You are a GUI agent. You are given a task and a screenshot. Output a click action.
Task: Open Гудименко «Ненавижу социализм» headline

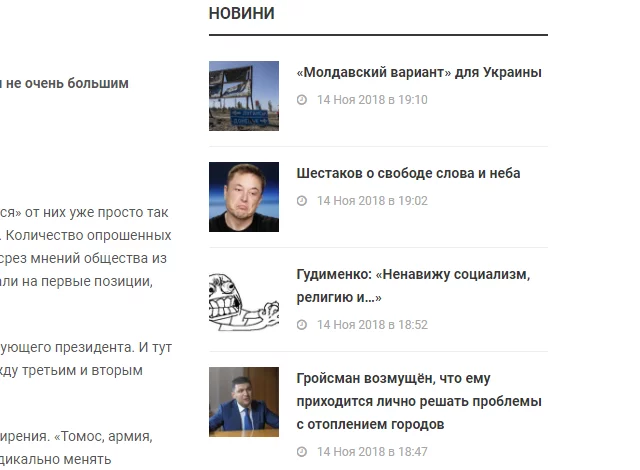pyautogui.click(x=413, y=286)
